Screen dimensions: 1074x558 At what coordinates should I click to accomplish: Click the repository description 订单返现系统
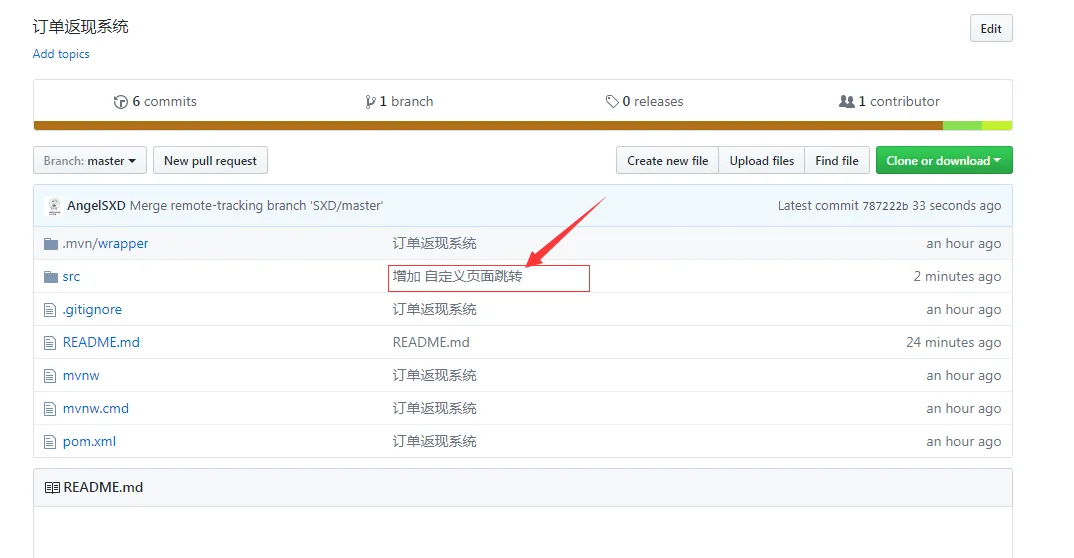click(x=81, y=27)
